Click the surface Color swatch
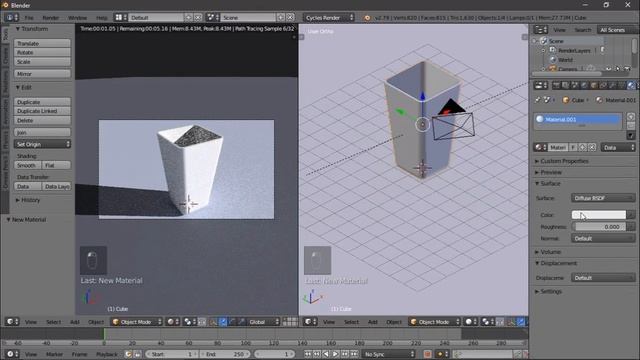 click(599, 215)
